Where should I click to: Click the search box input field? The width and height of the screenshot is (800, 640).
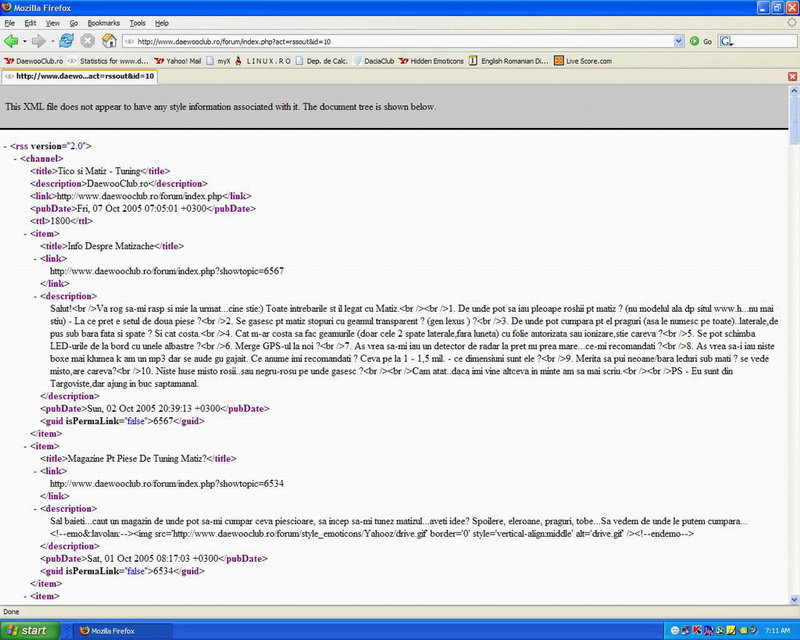[765, 41]
